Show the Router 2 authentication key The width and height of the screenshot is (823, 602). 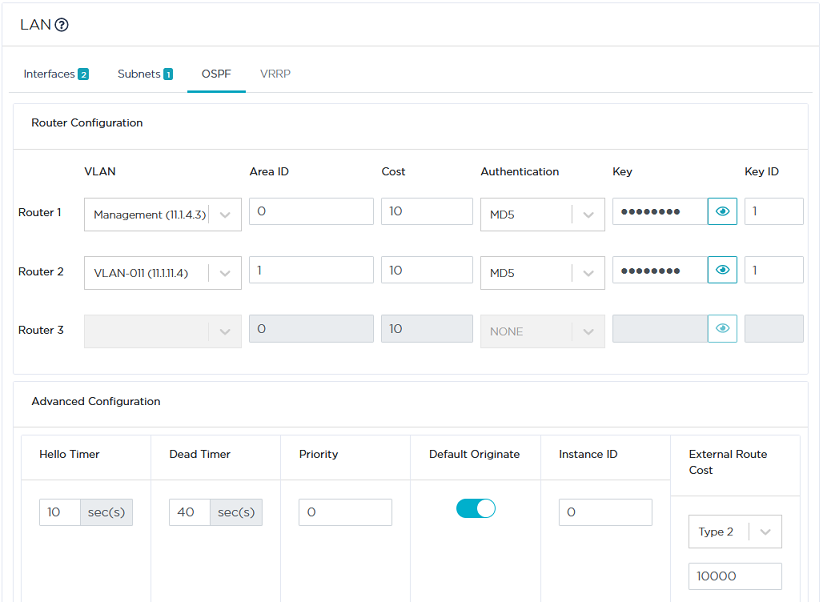(x=722, y=269)
